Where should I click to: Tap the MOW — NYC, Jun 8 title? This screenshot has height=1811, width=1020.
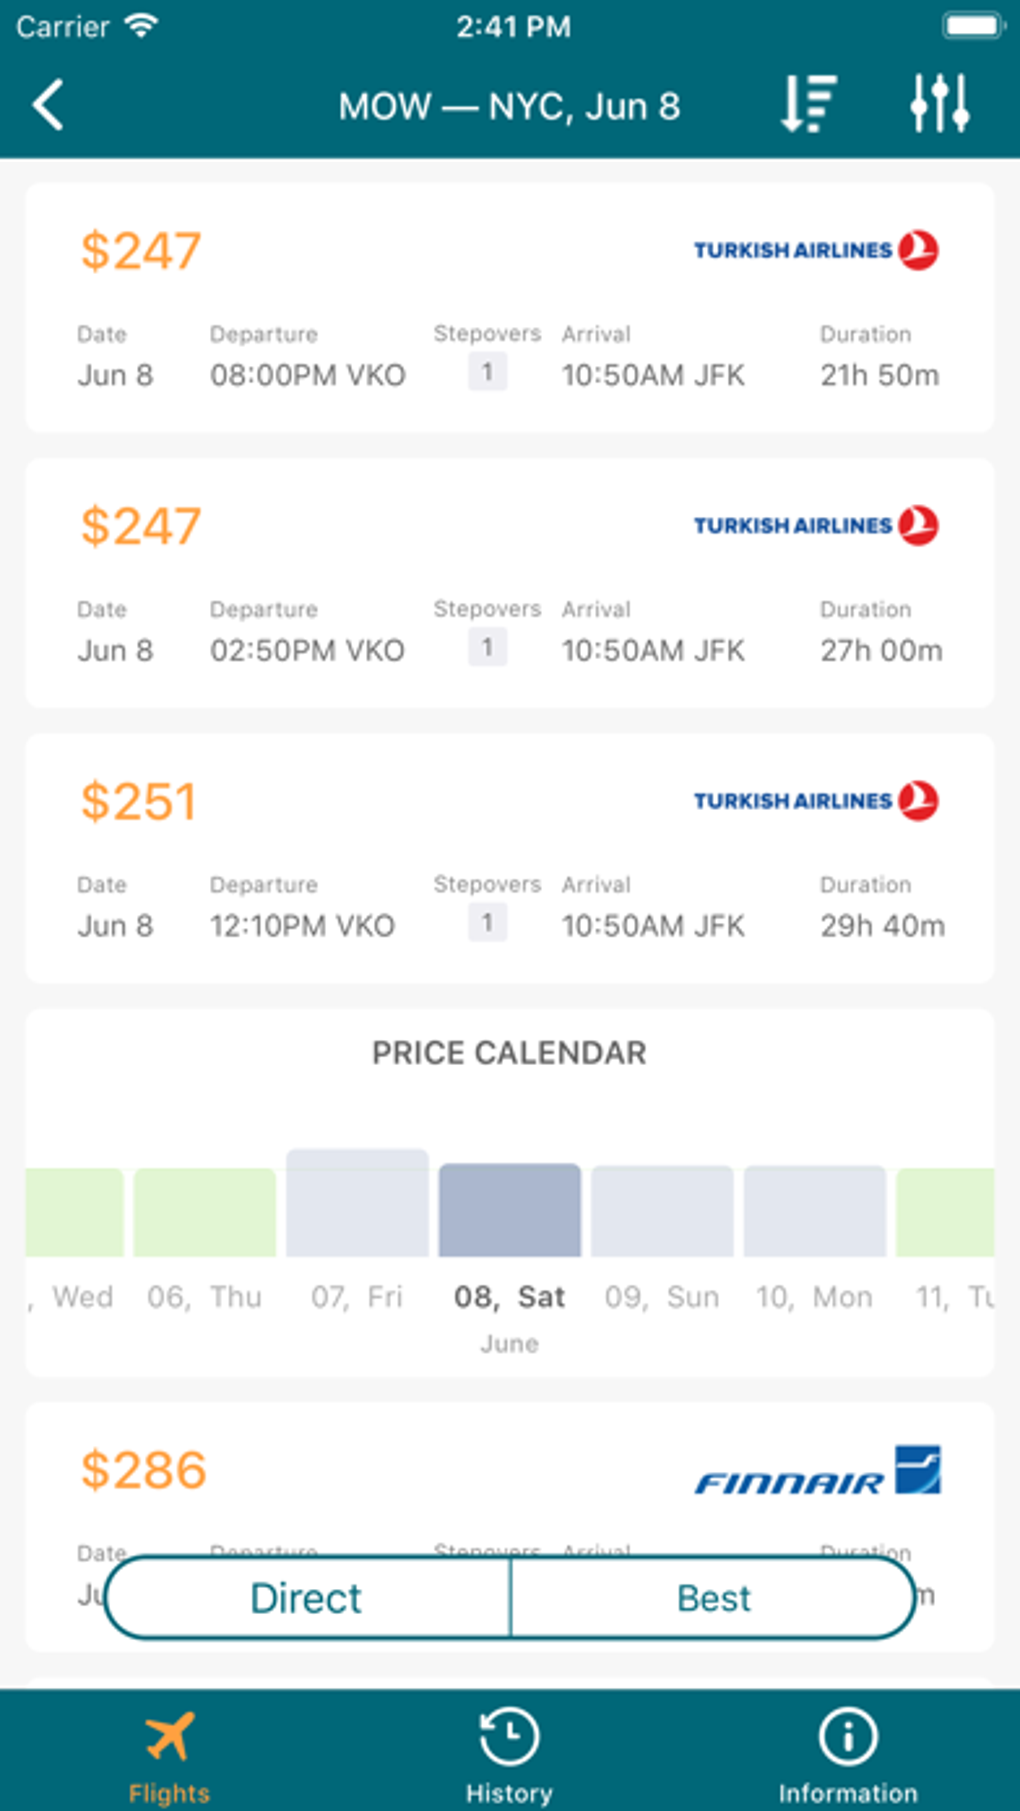pyautogui.click(x=509, y=106)
